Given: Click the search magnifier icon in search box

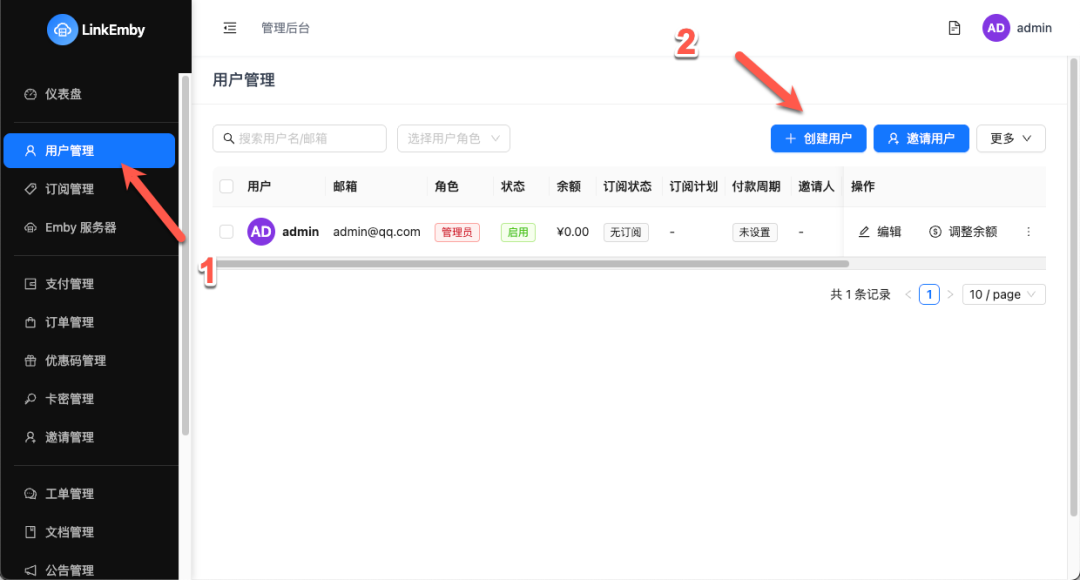Looking at the screenshot, I should (229, 138).
